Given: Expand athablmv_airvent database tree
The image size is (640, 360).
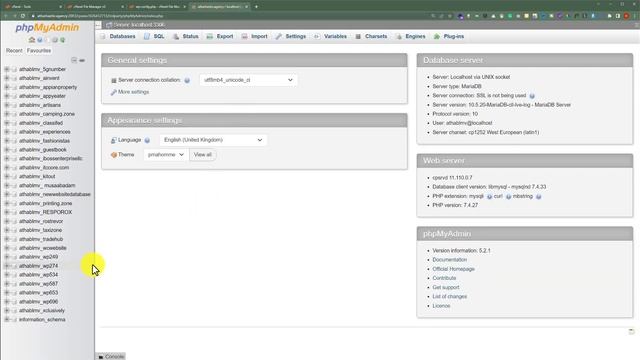Looking at the screenshot, I should click(x=7, y=78).
